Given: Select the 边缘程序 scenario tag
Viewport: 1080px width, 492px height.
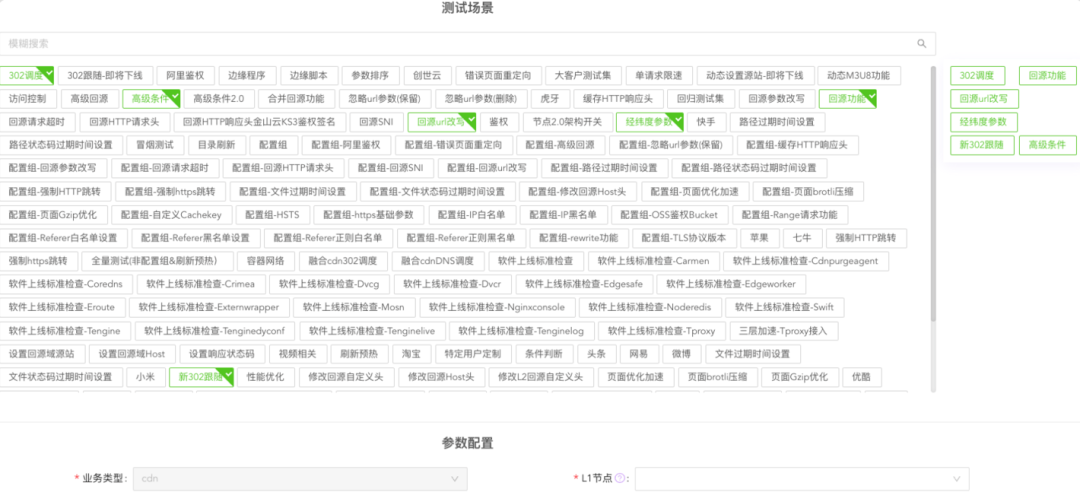Looking at the screenshot, I should [247, 76].
